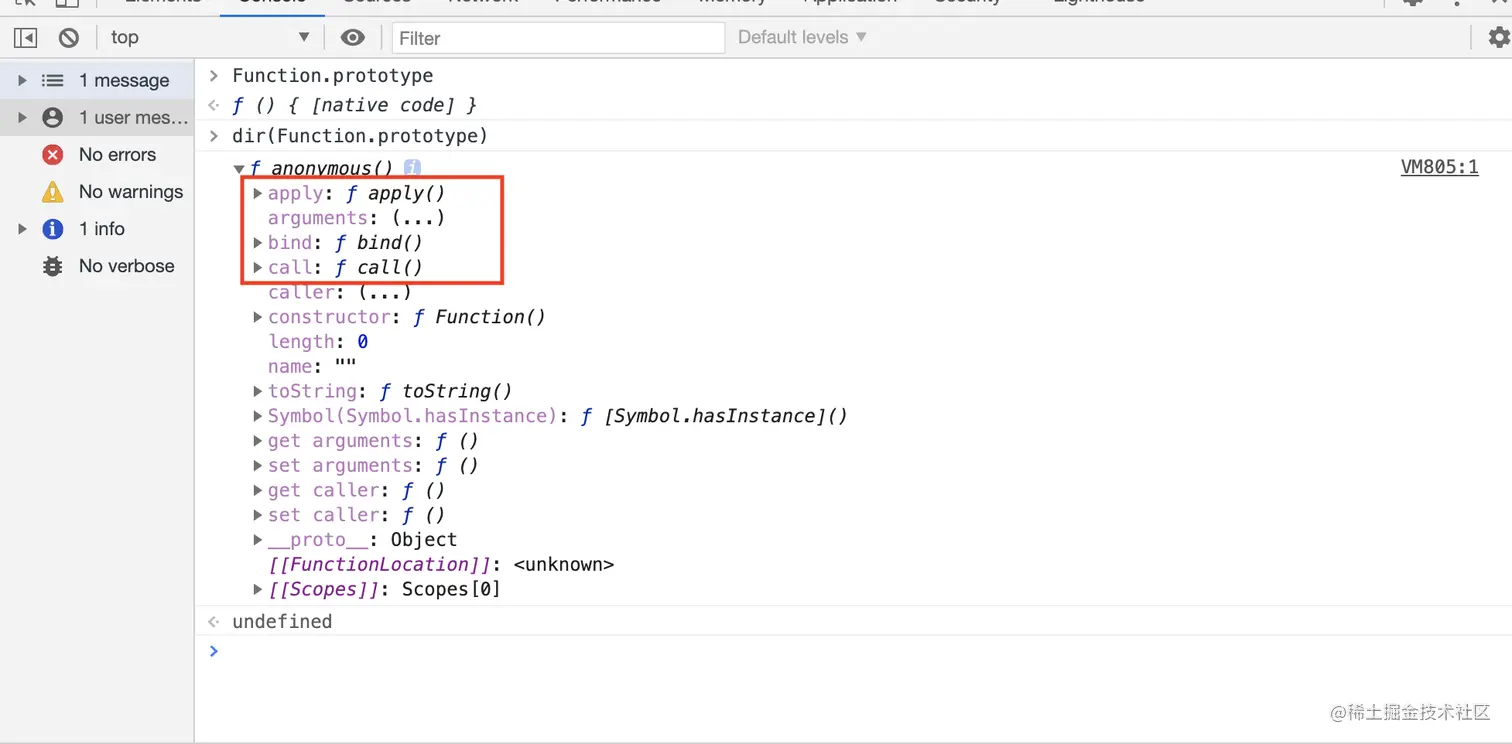Hide the console sidebar panel
The width and height of the screenshot is (1512, 744).
pos(25,38)
